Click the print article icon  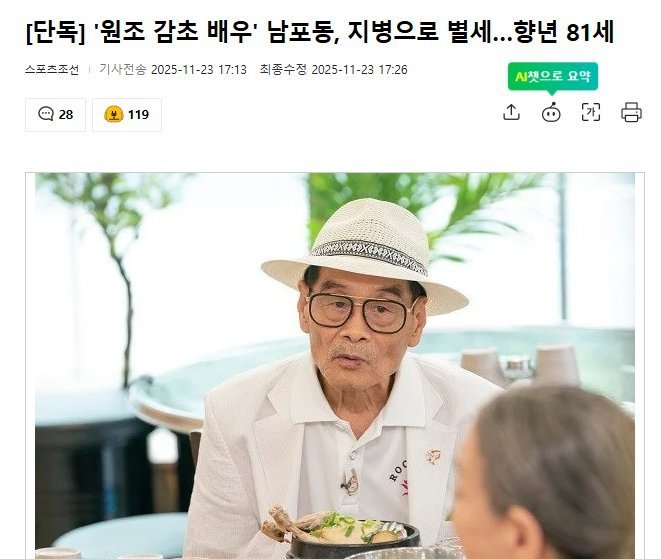(x=631, y=113)
